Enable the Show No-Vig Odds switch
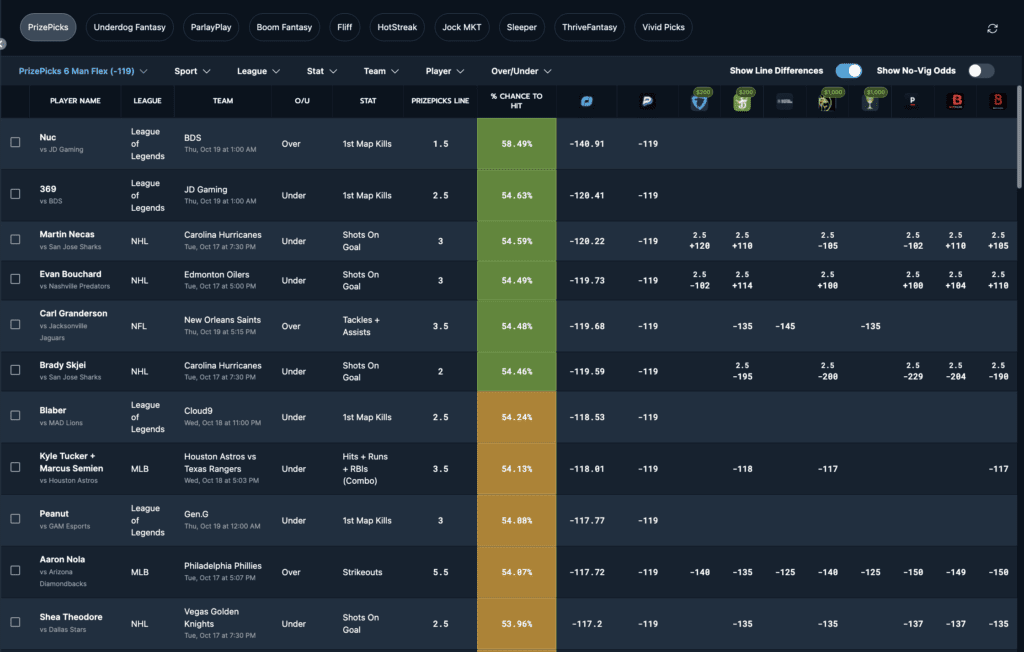Image resolution: width=1024 pixels, height=652 pixels. coord(981,71)
